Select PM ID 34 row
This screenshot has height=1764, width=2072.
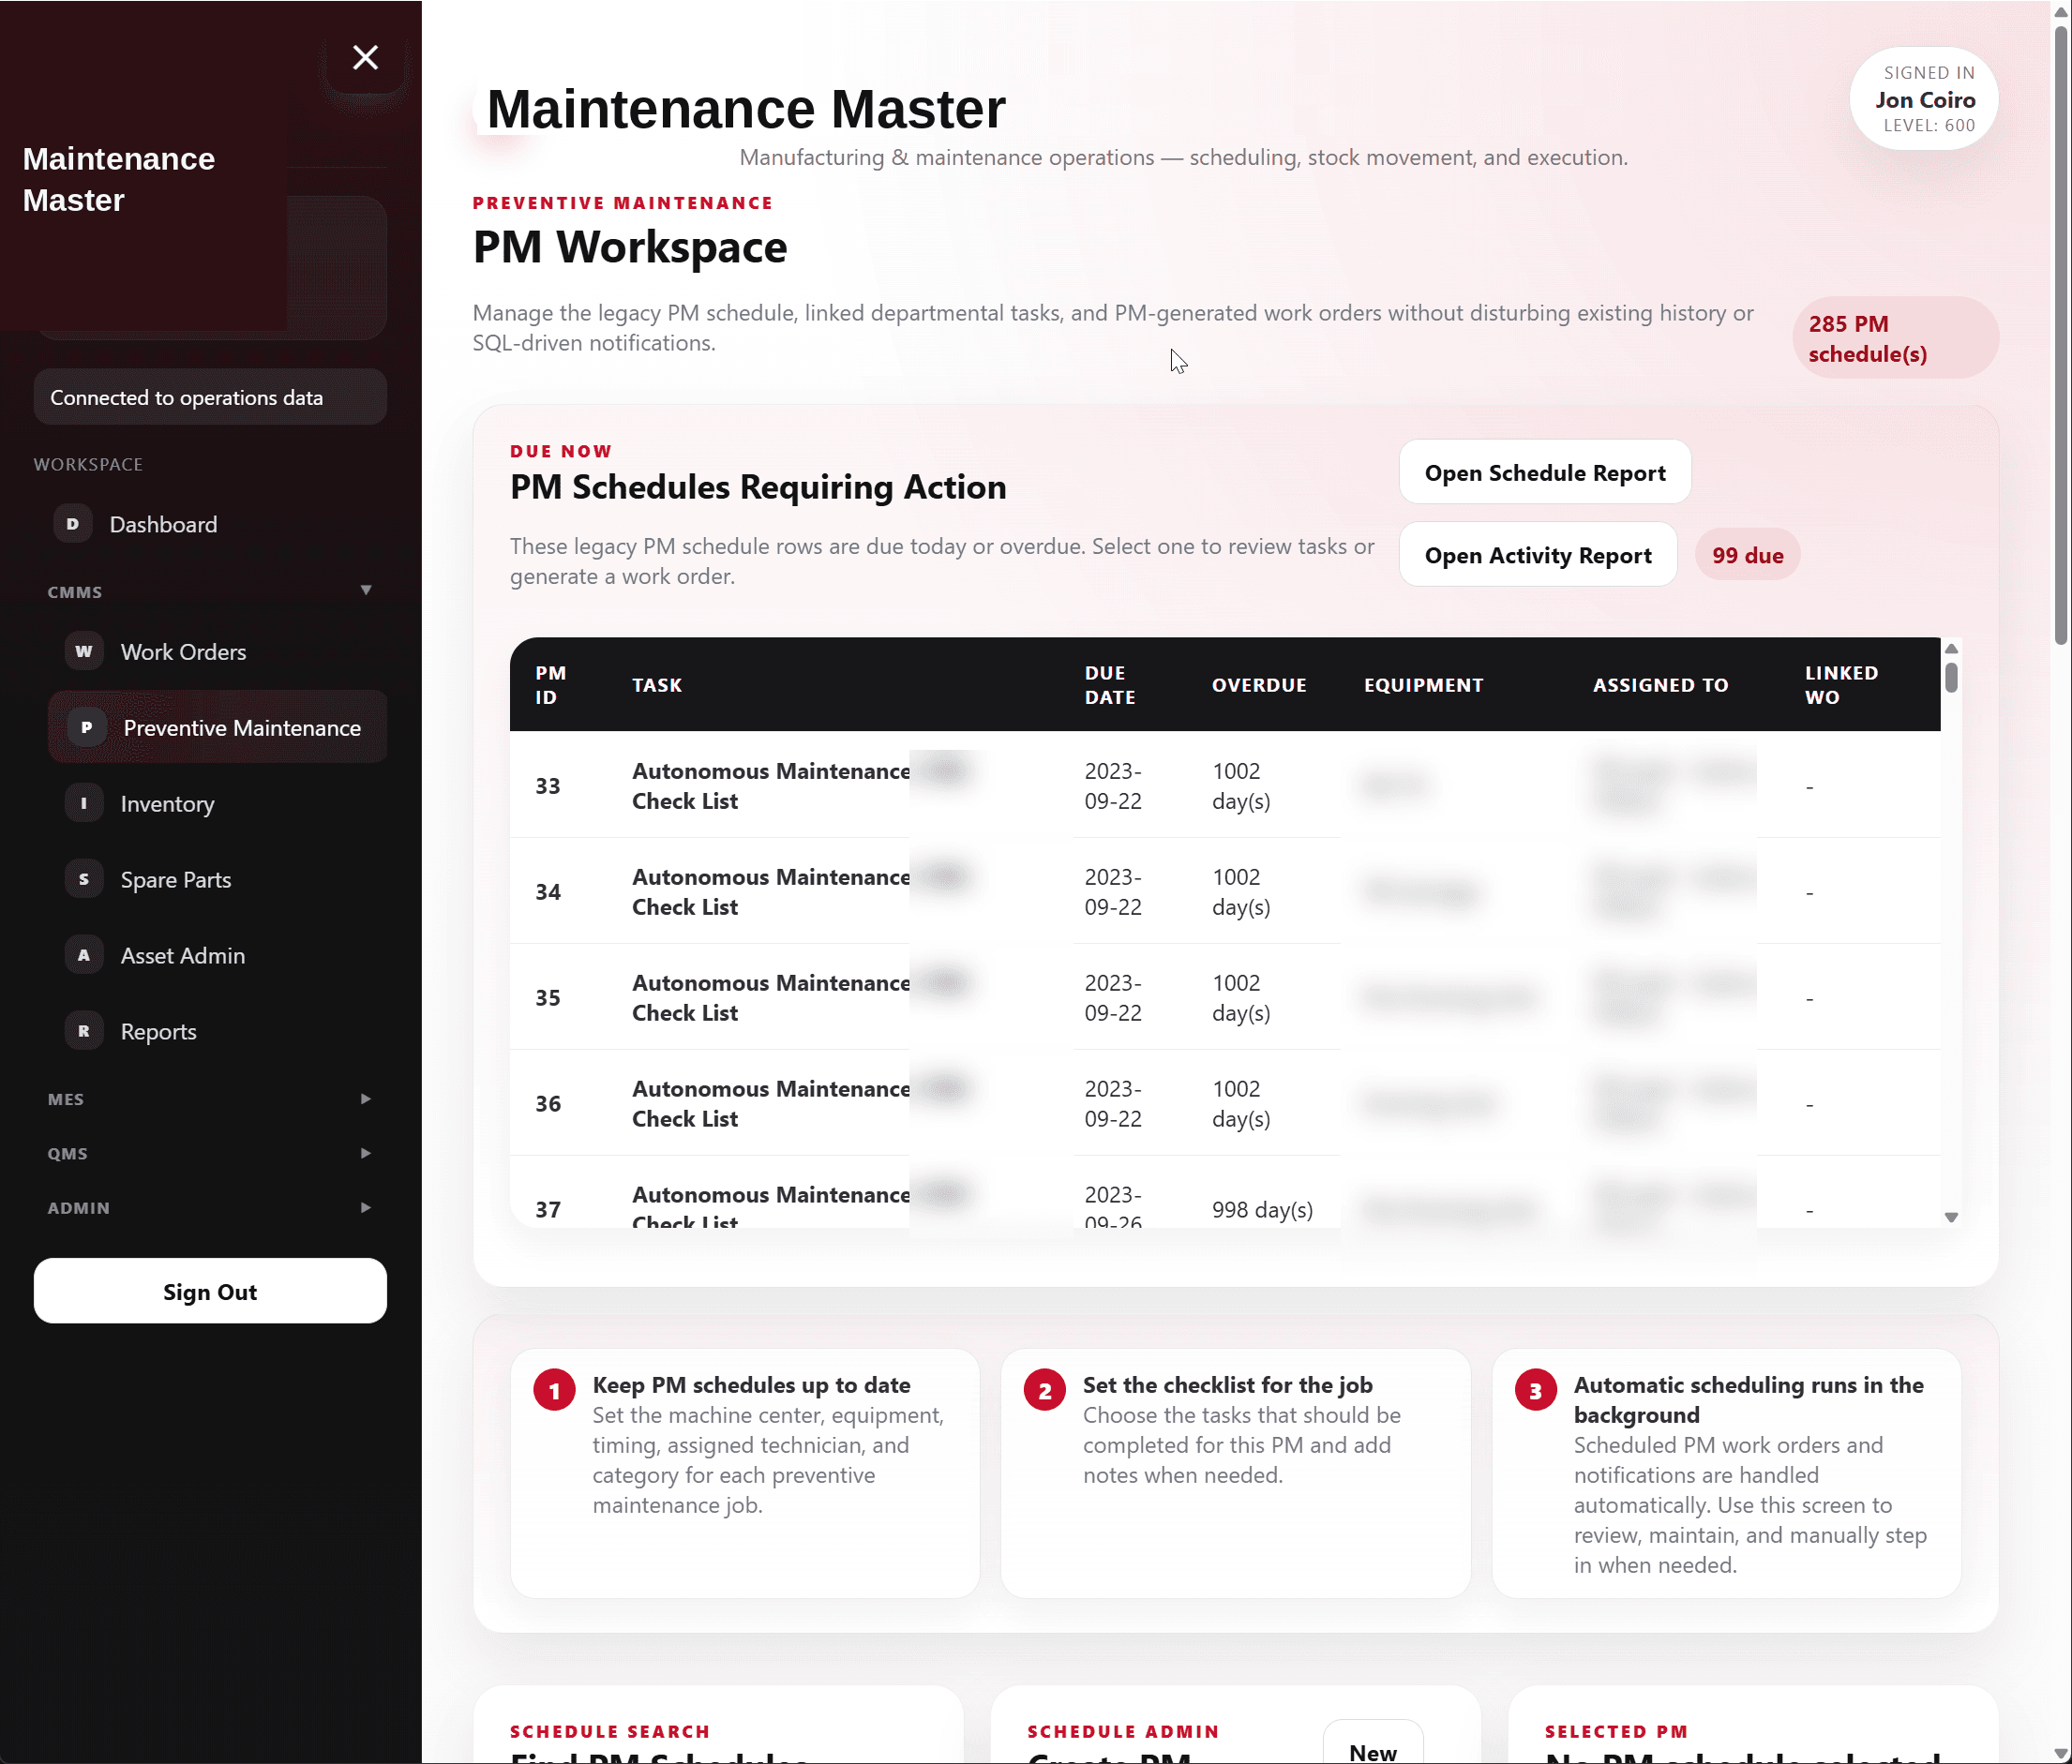[1224, 891]
